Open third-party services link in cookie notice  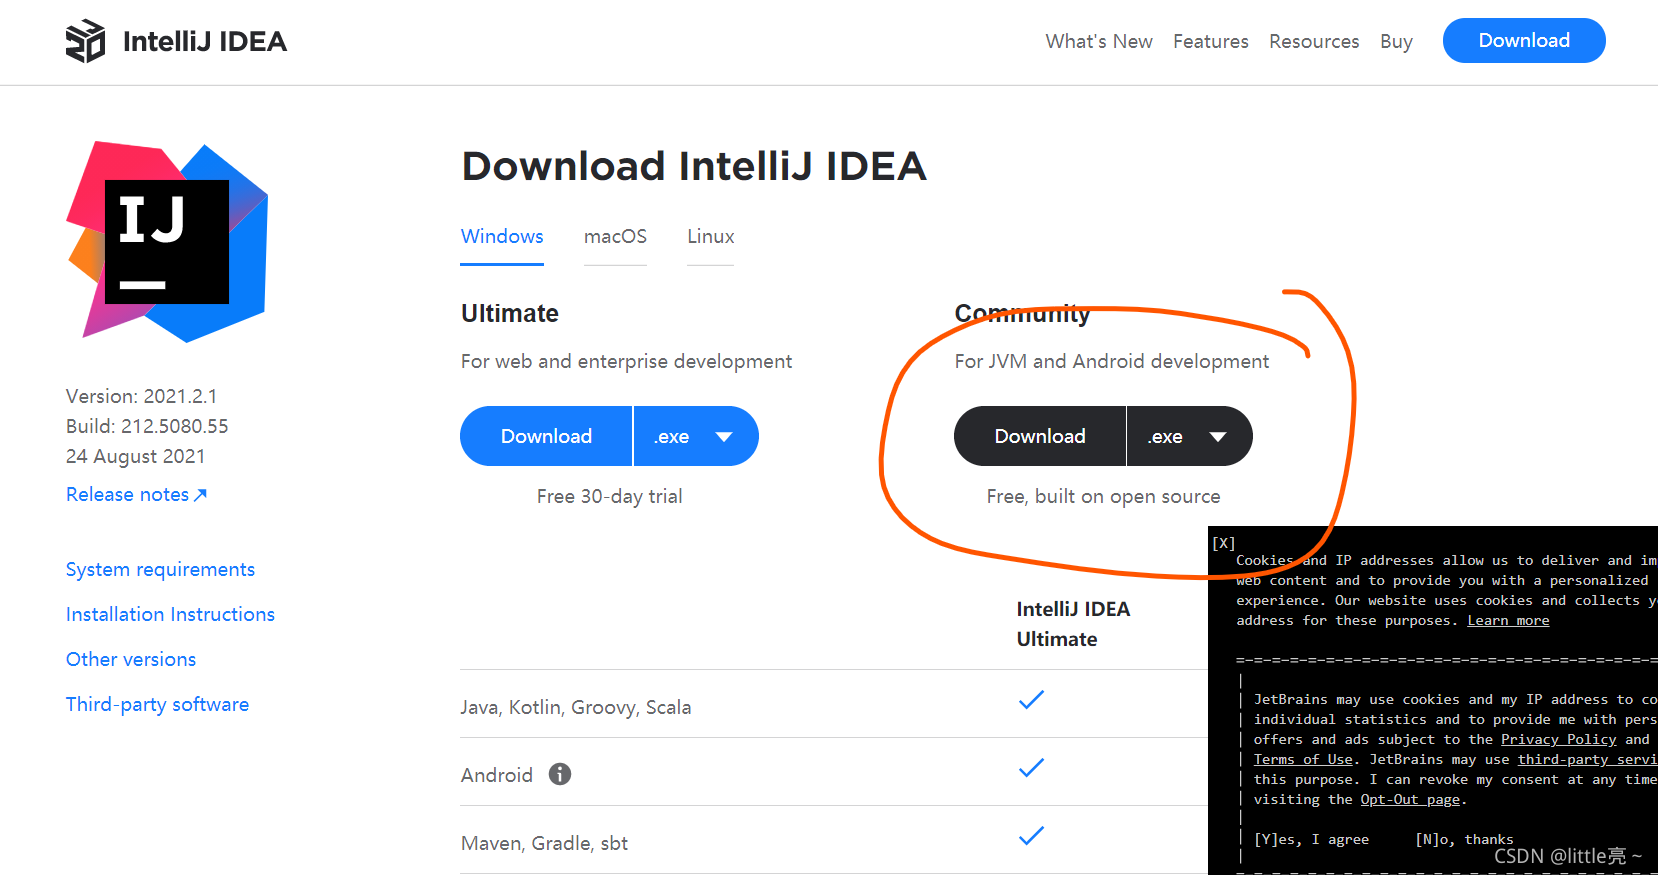click(1587, 759)
